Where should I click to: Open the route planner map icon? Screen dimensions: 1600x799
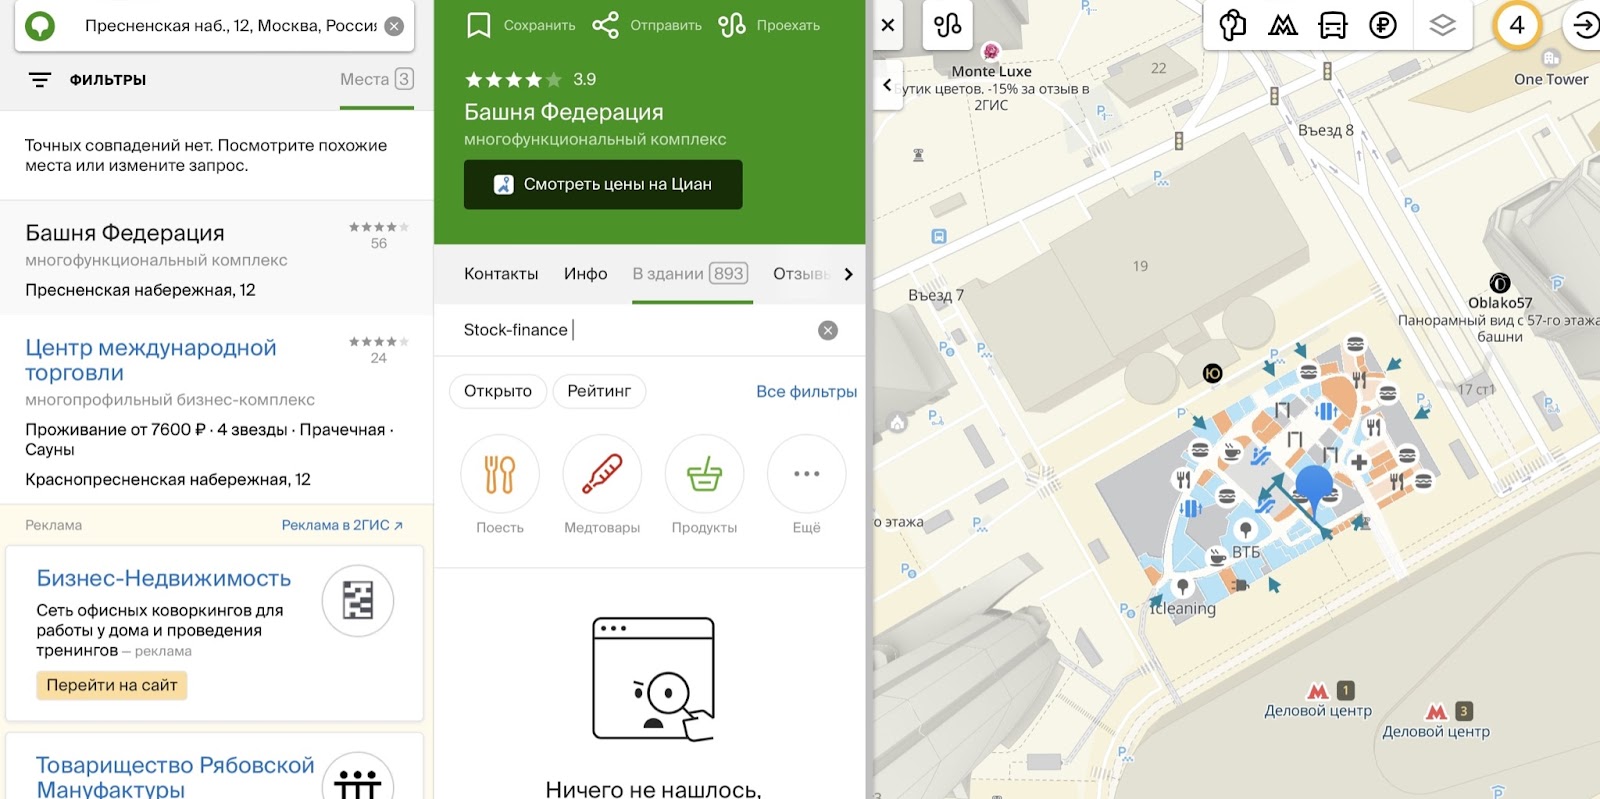pos(947,25)
